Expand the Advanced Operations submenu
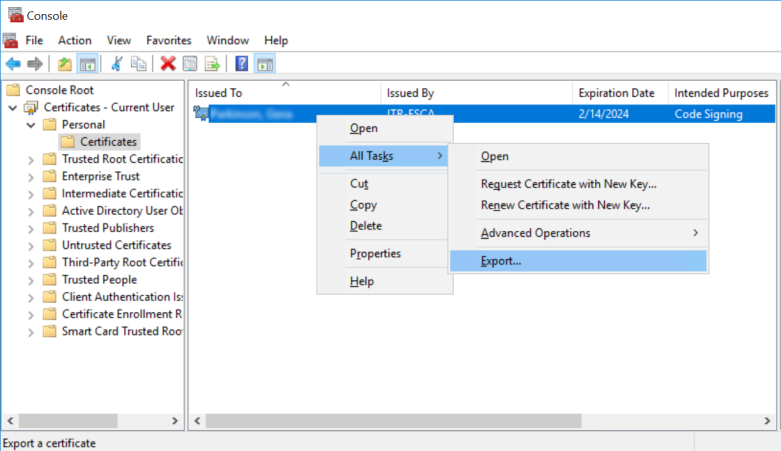Image resolution: width=781 pixels, height=451 pixels. coord(578,233)
